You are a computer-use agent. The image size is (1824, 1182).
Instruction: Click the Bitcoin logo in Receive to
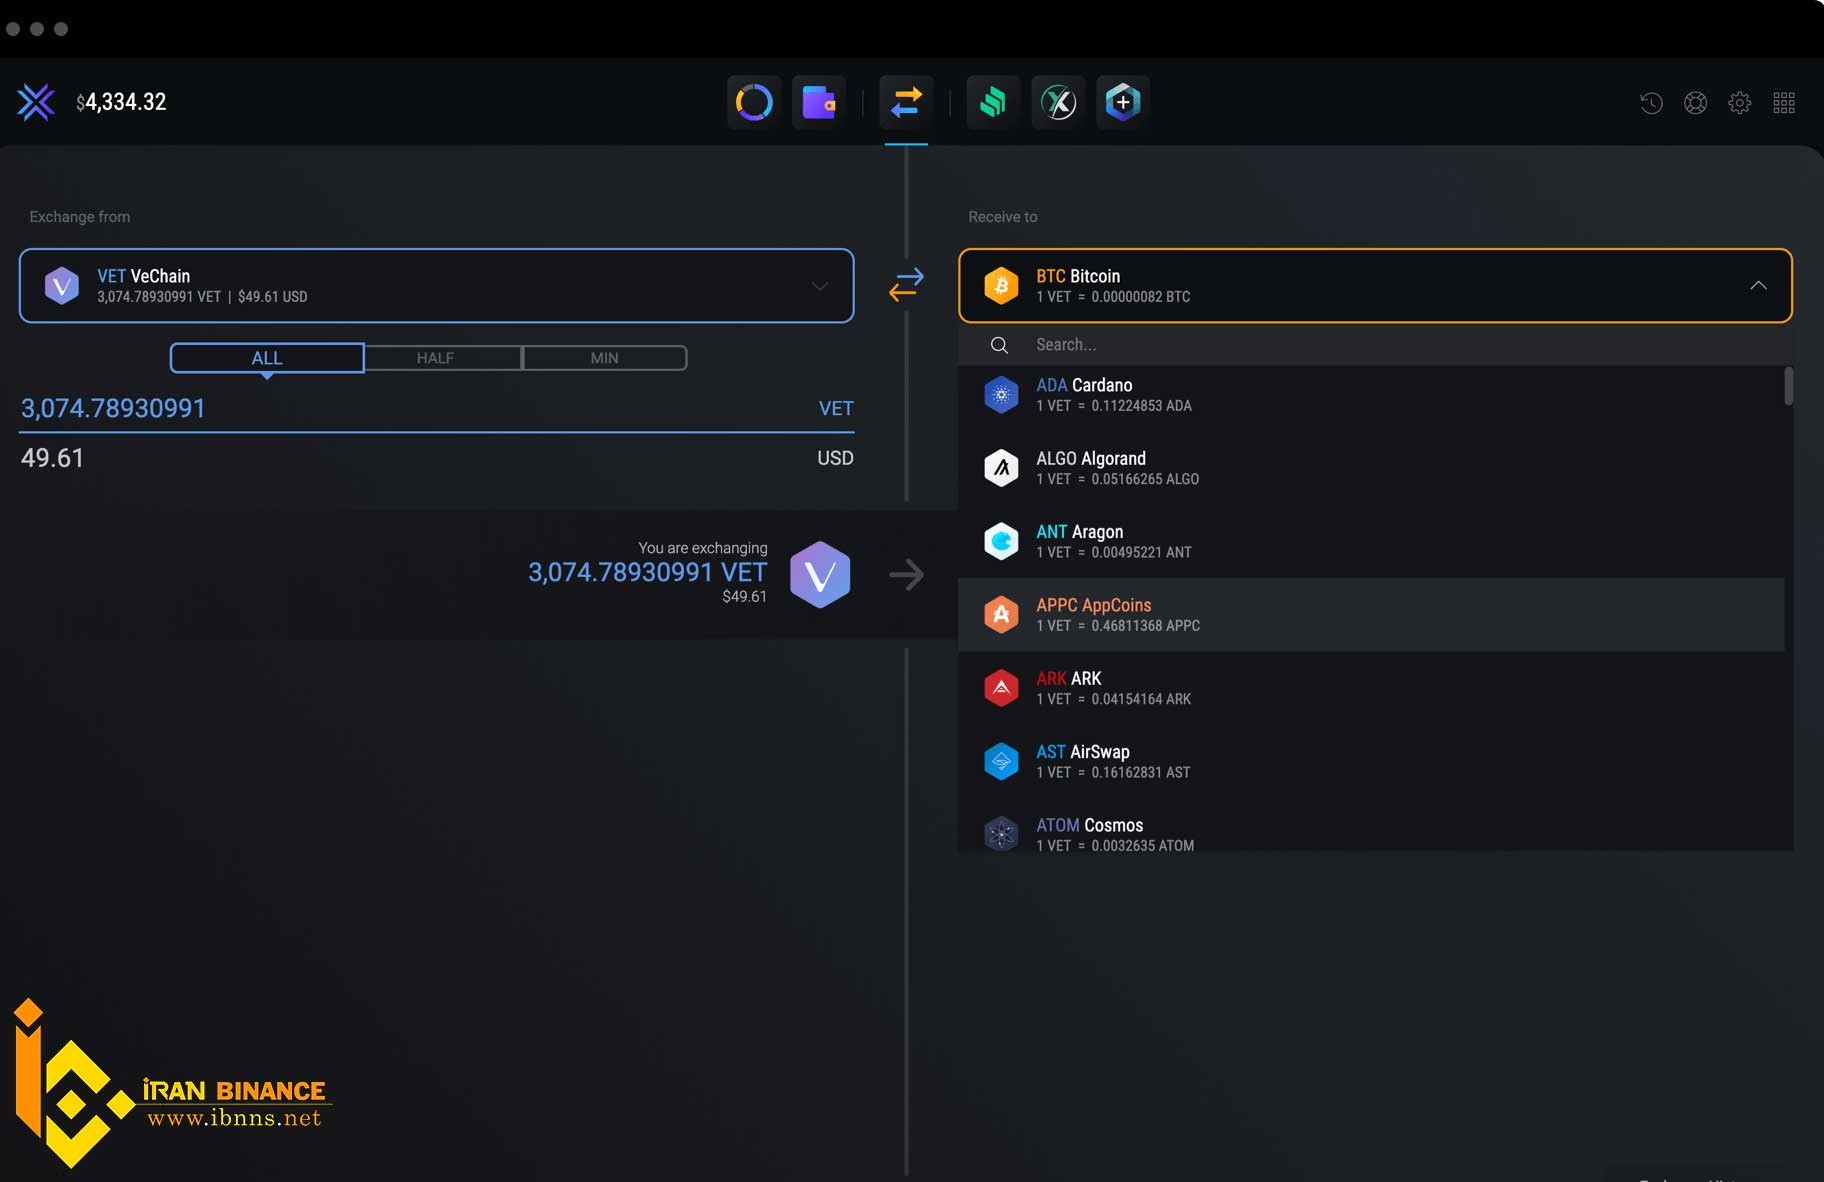pos(1001,286)
